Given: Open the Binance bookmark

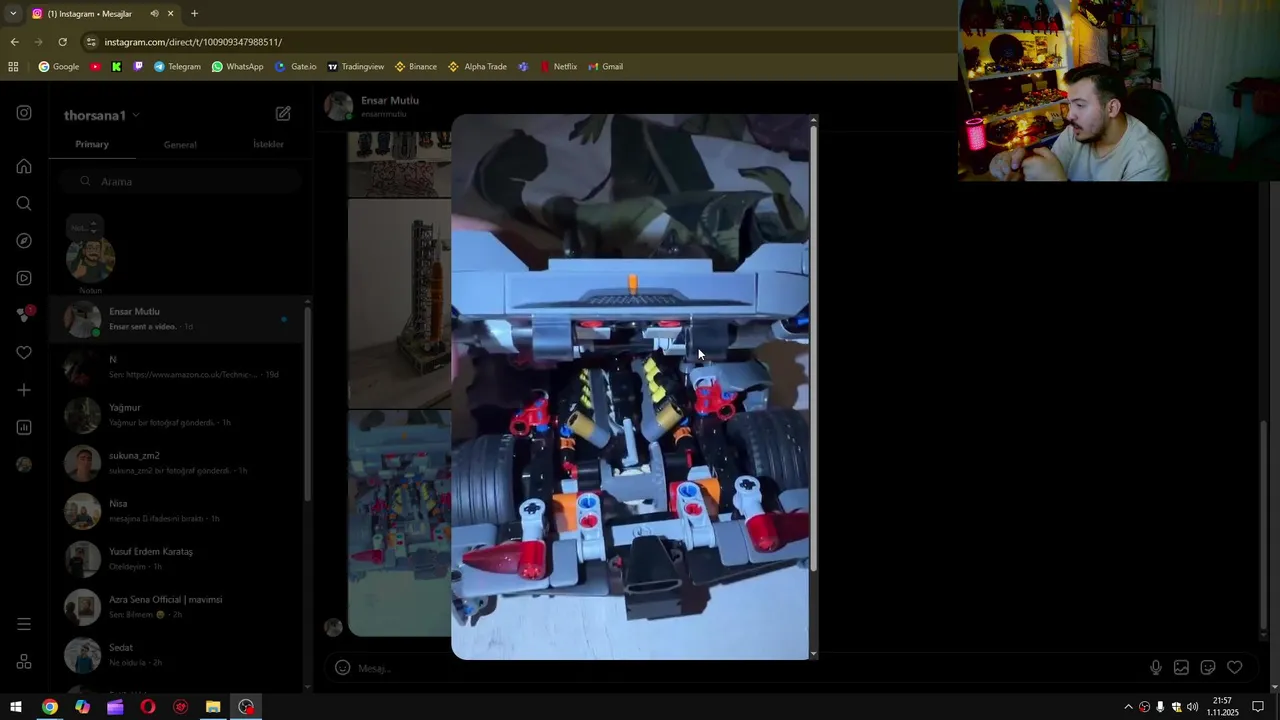Looking at the screenshot, I should 415,67.
